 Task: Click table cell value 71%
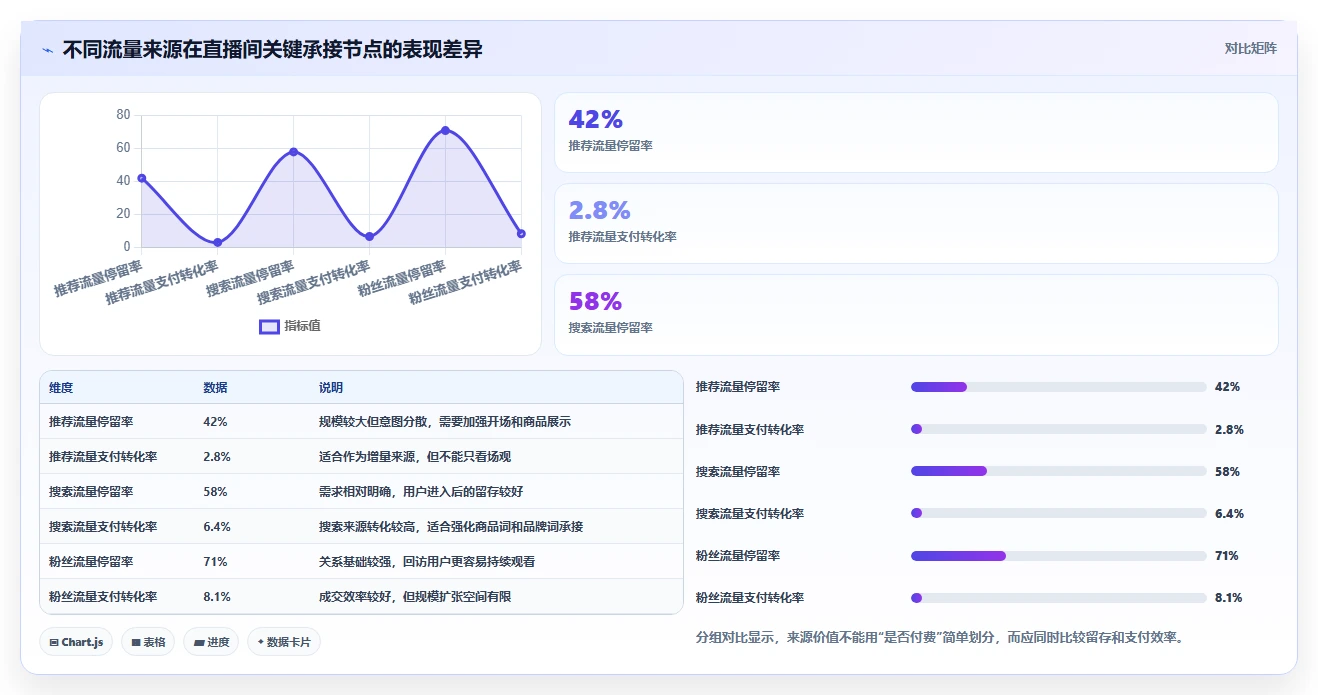pos(215,562)
